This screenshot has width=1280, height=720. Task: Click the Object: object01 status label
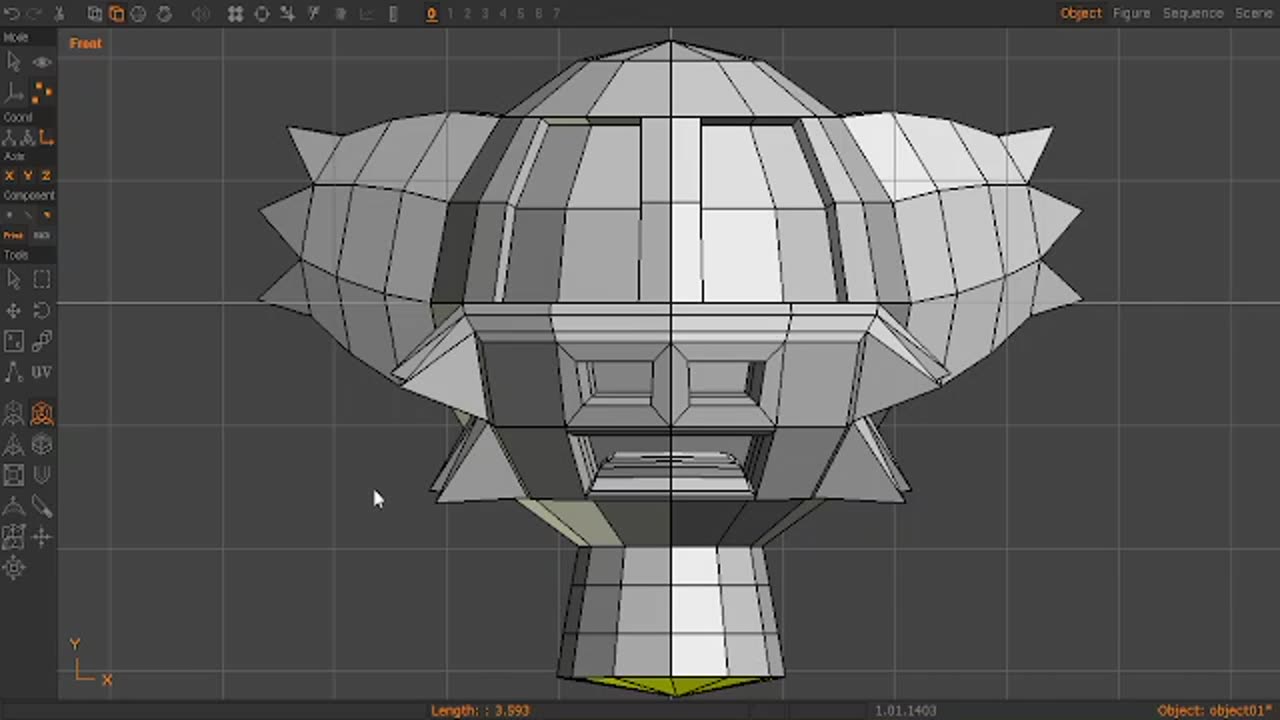coord(1215,710)
